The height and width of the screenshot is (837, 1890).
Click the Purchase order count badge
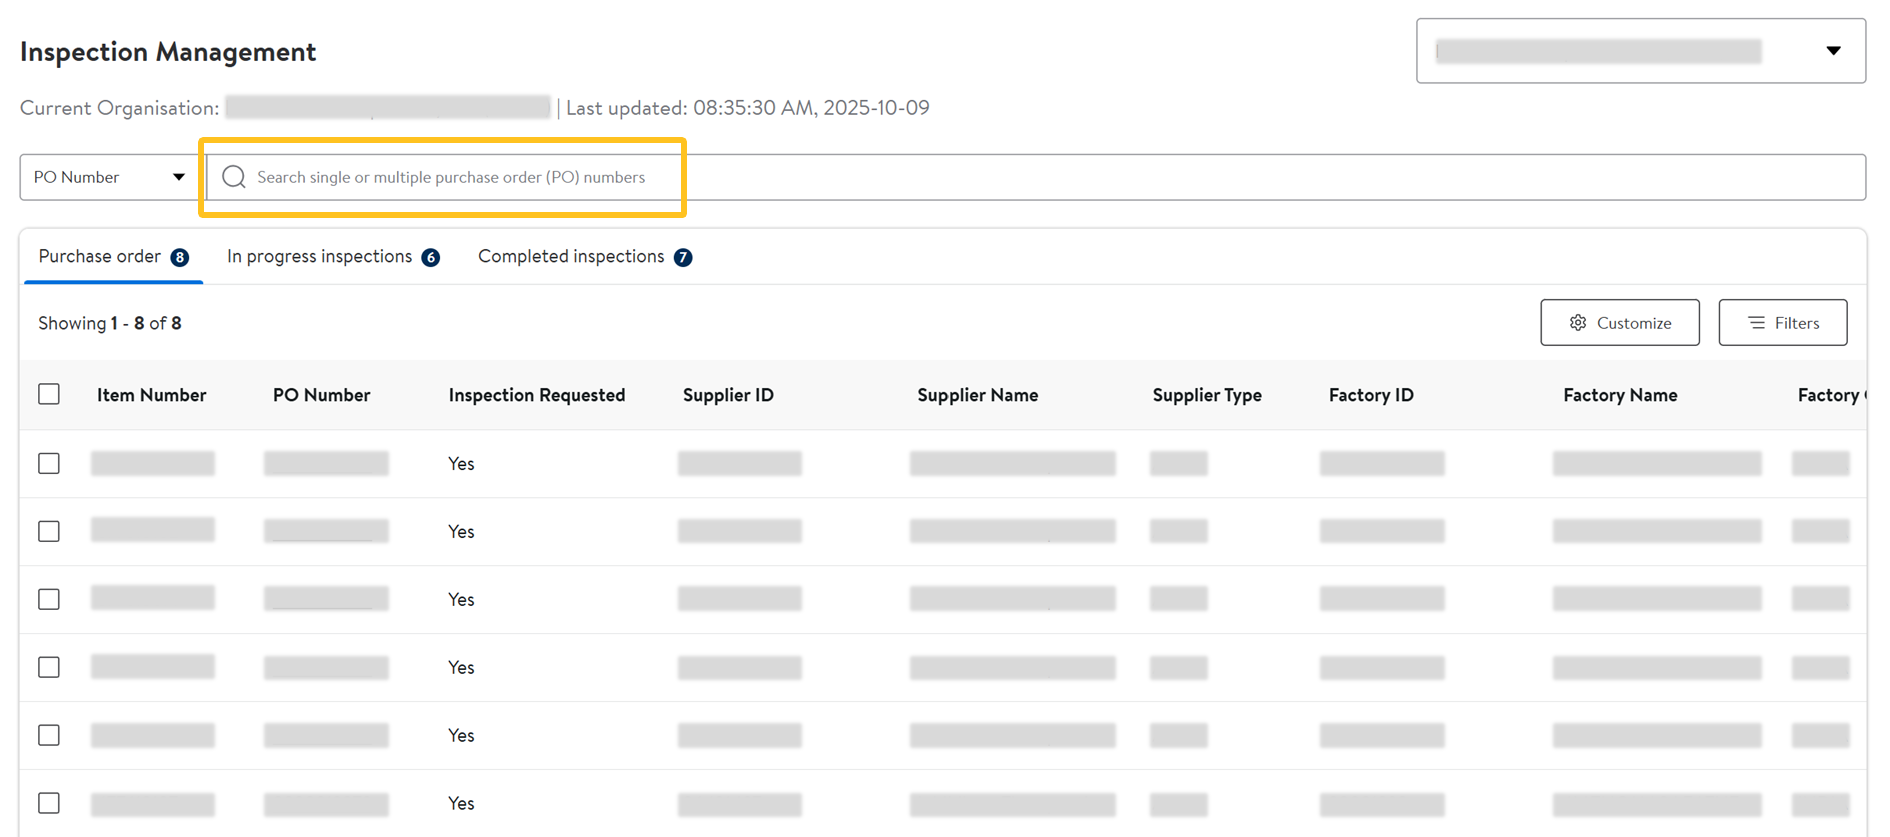[180, 258]
